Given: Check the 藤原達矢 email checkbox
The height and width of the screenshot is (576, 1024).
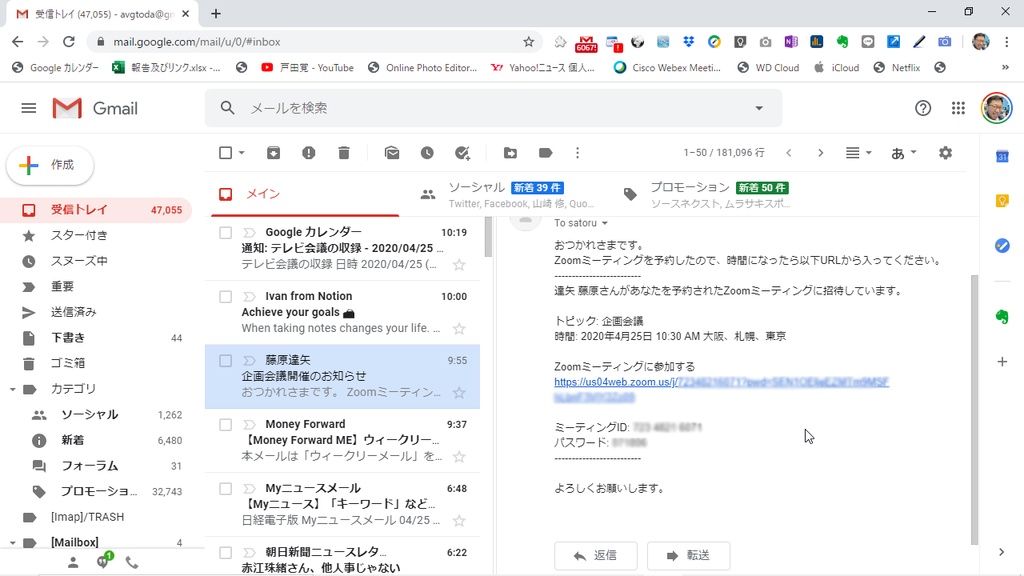Looking at the screenshot, I should coord(225,360).
